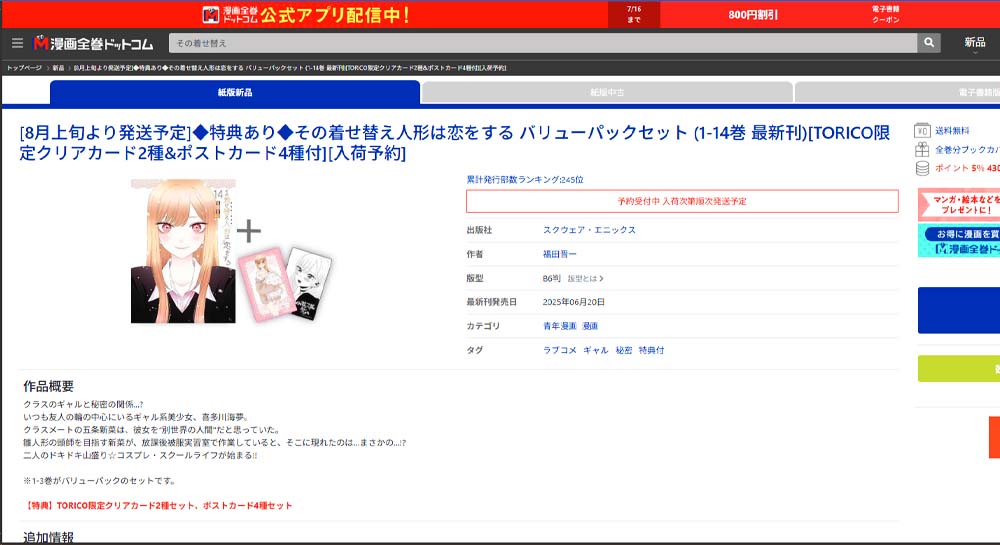Click the book cover gift icon
Viewport: 1000px width, 545px height.
922,150
